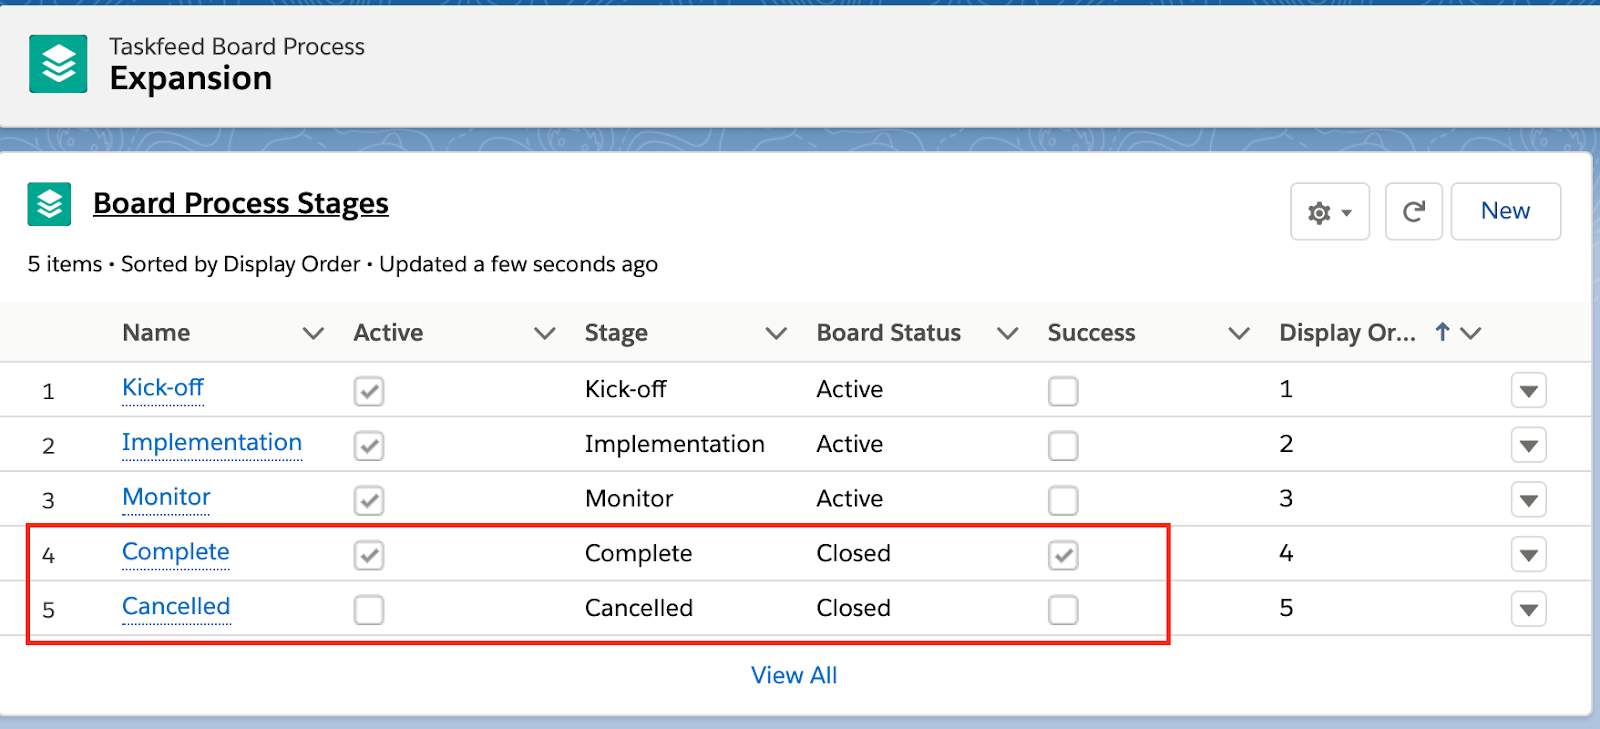This screenshot has height=729, width=1600.
Task: Click the Taskfeed Board Process header icon
Action: coord(58,64)
